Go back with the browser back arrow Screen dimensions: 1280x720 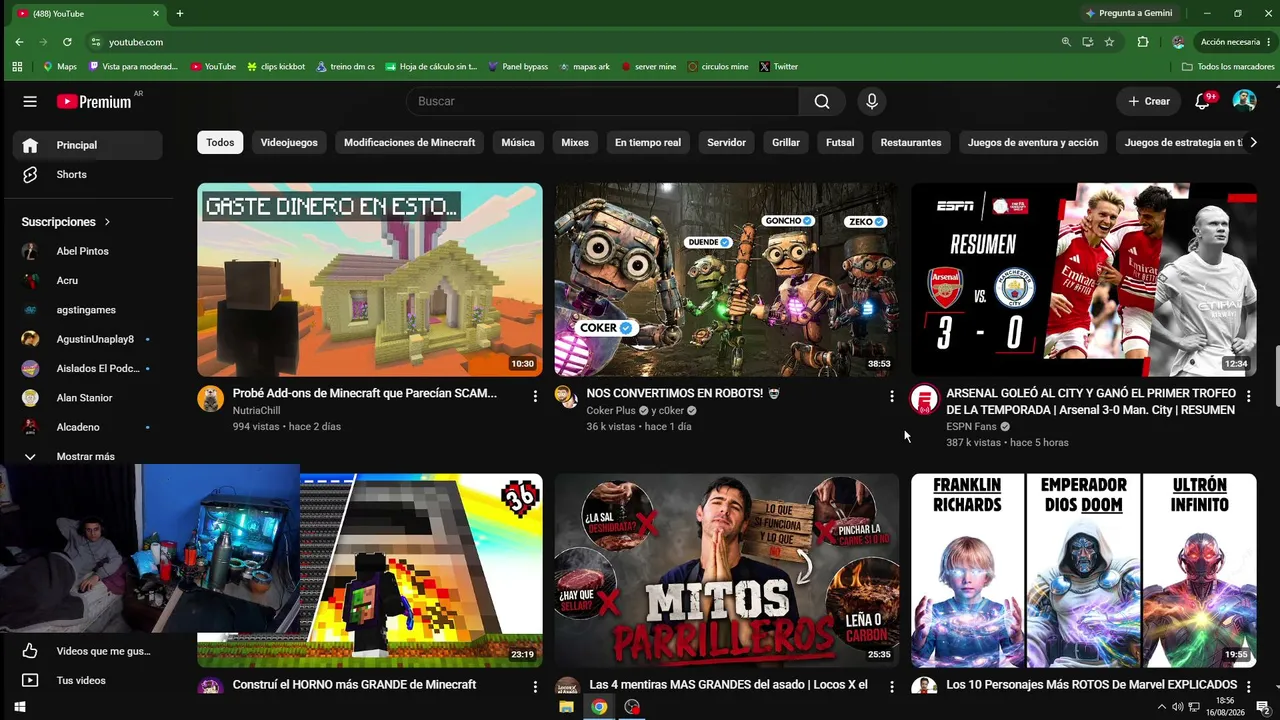point(19,42)
